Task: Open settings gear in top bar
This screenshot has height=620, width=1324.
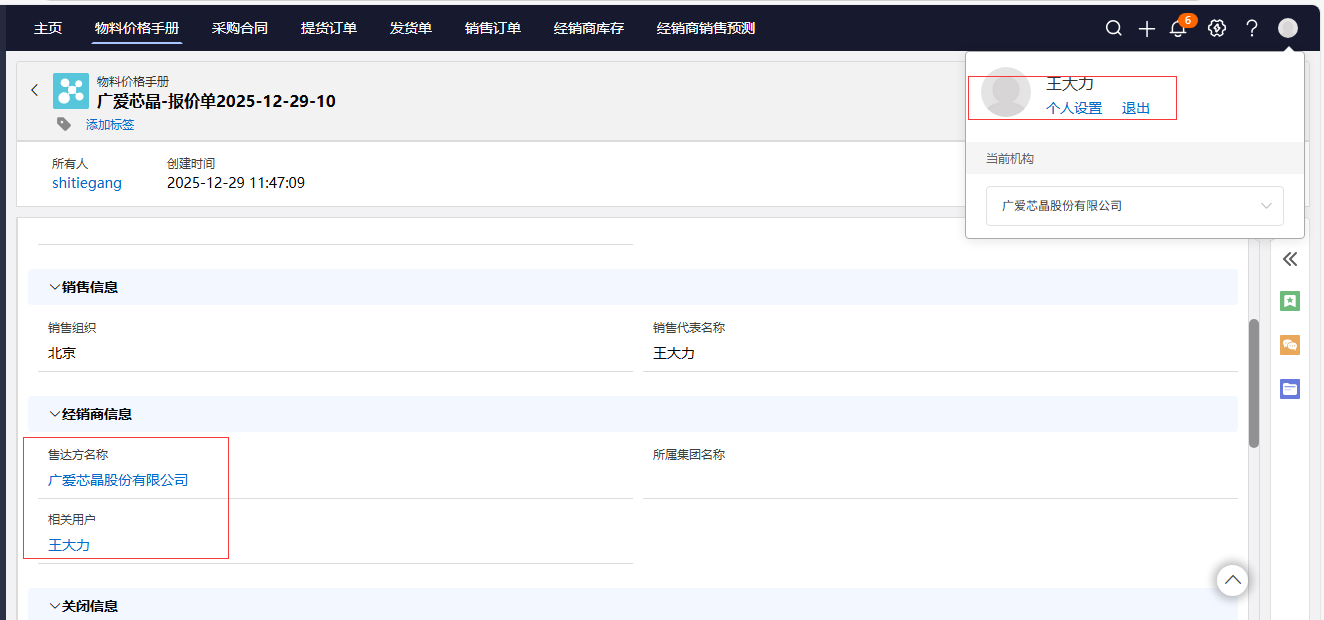Action: (1217, 28)
